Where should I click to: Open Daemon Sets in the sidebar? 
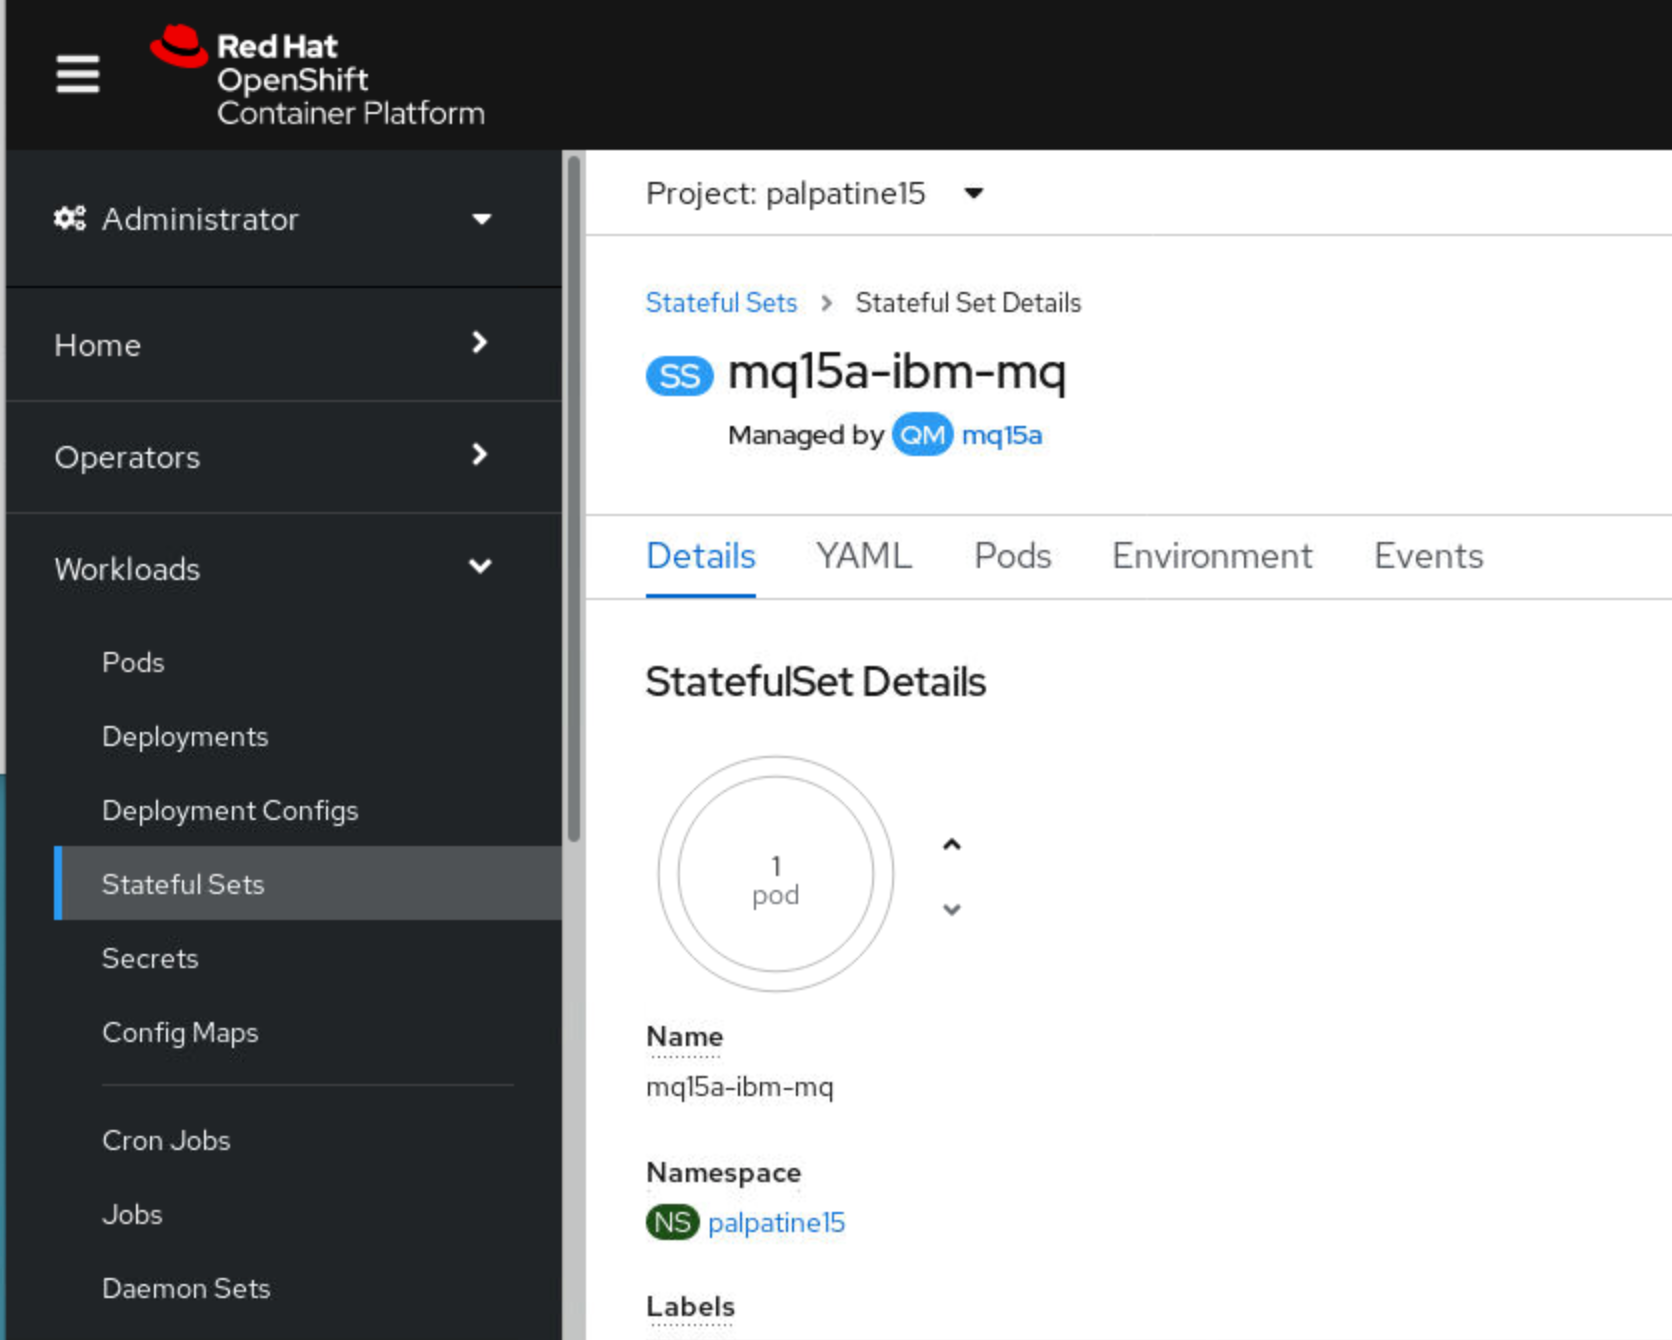pos(308,1288)
